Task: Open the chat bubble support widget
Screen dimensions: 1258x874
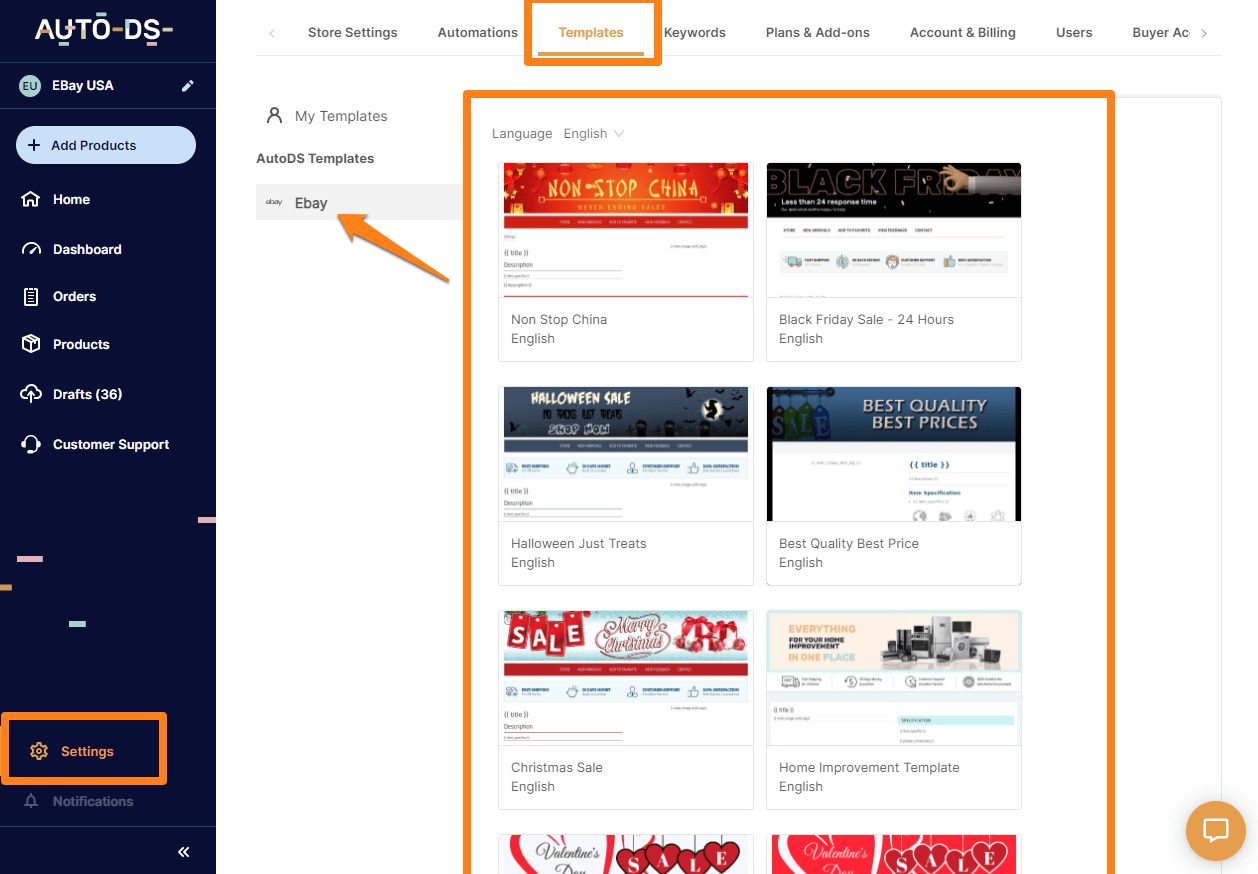Action: [1215, 831]
